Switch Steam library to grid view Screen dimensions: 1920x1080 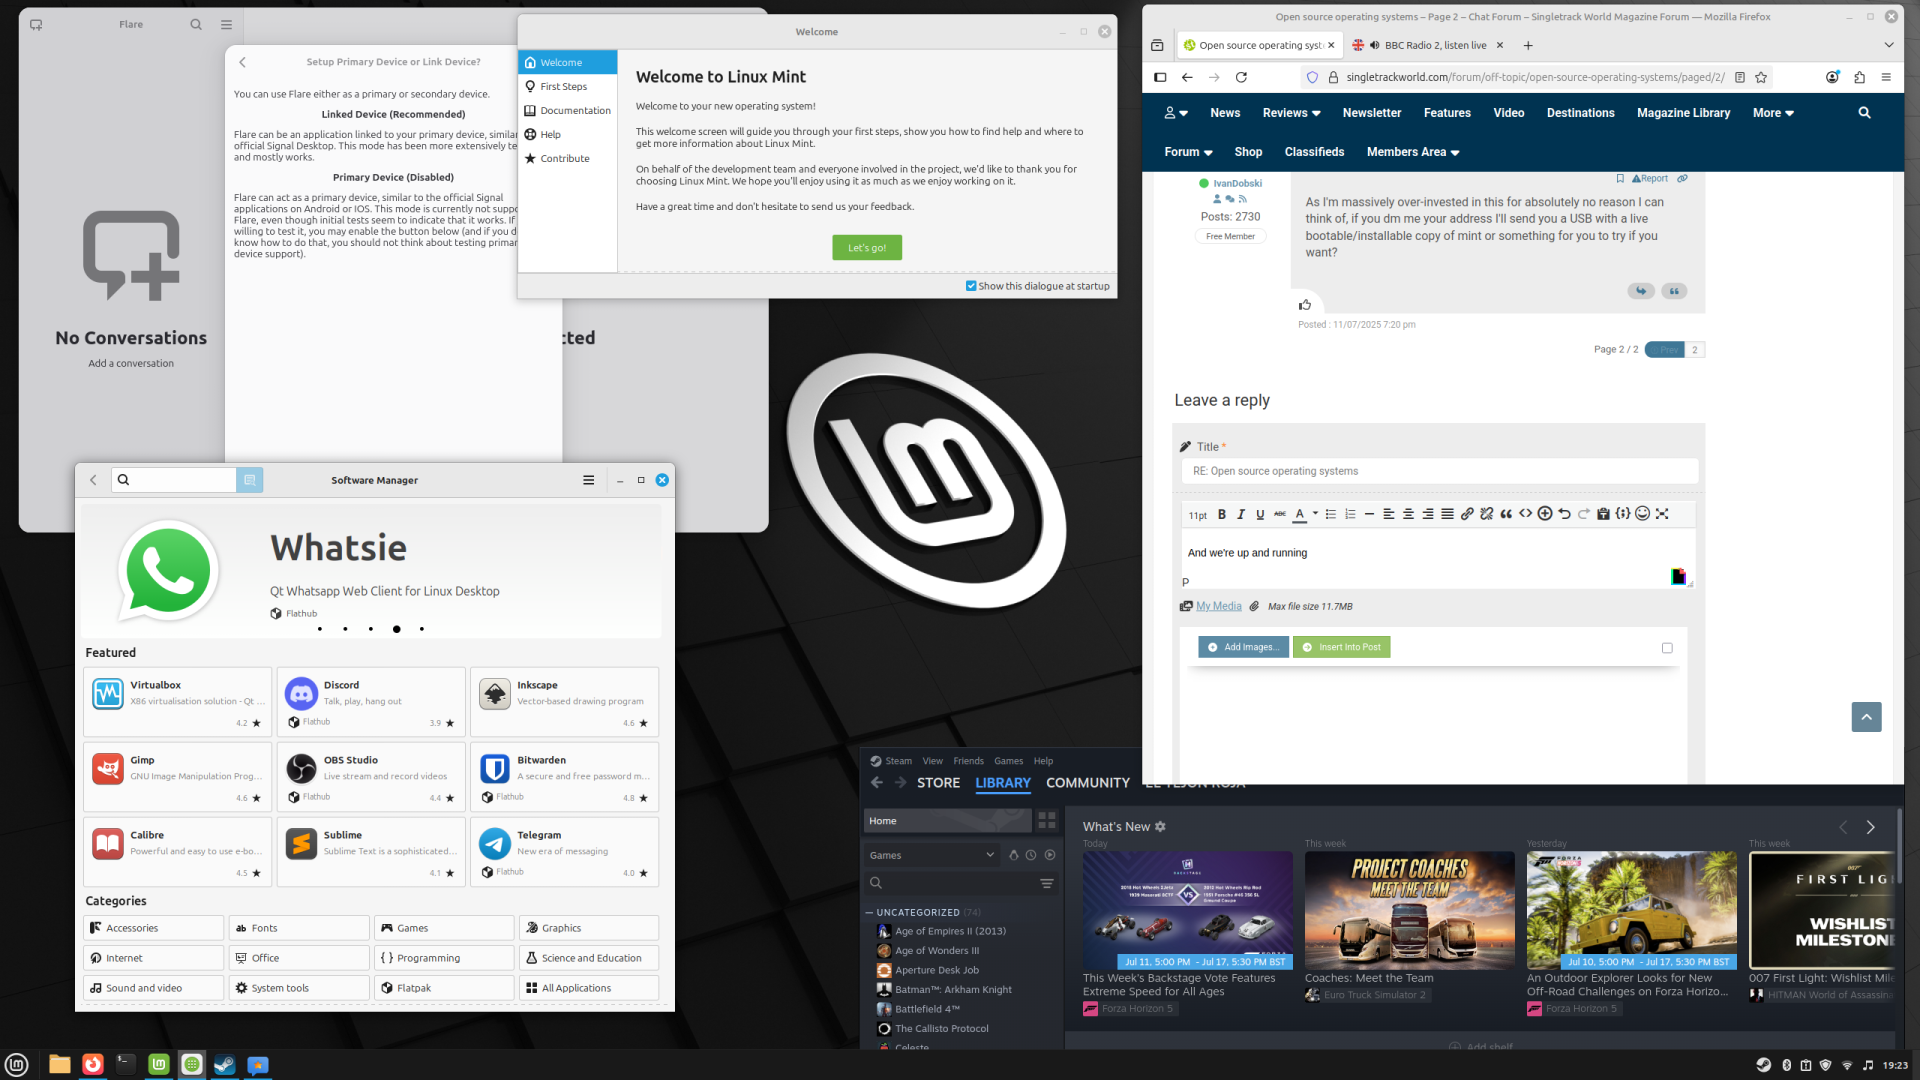point(1047,820)
